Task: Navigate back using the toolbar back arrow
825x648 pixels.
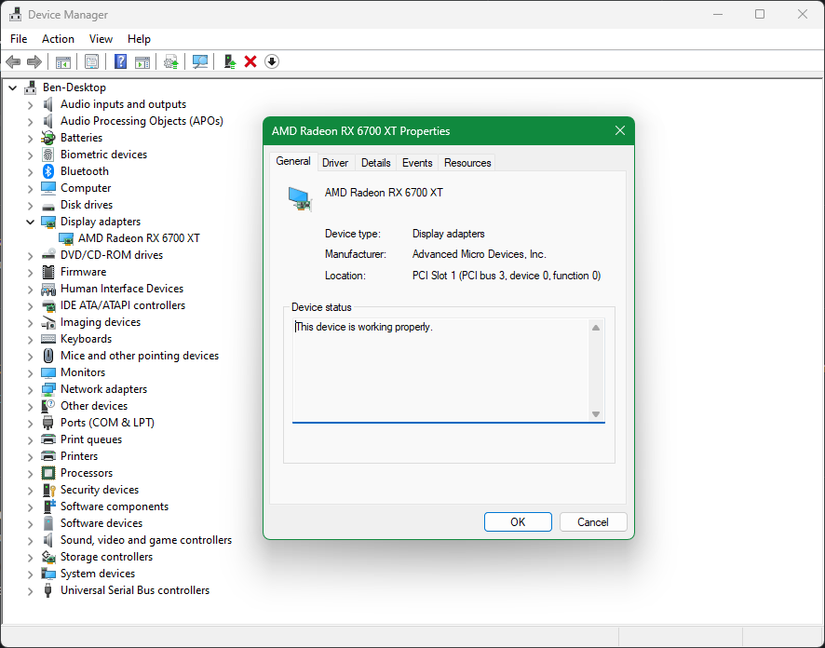Action: 12,61
